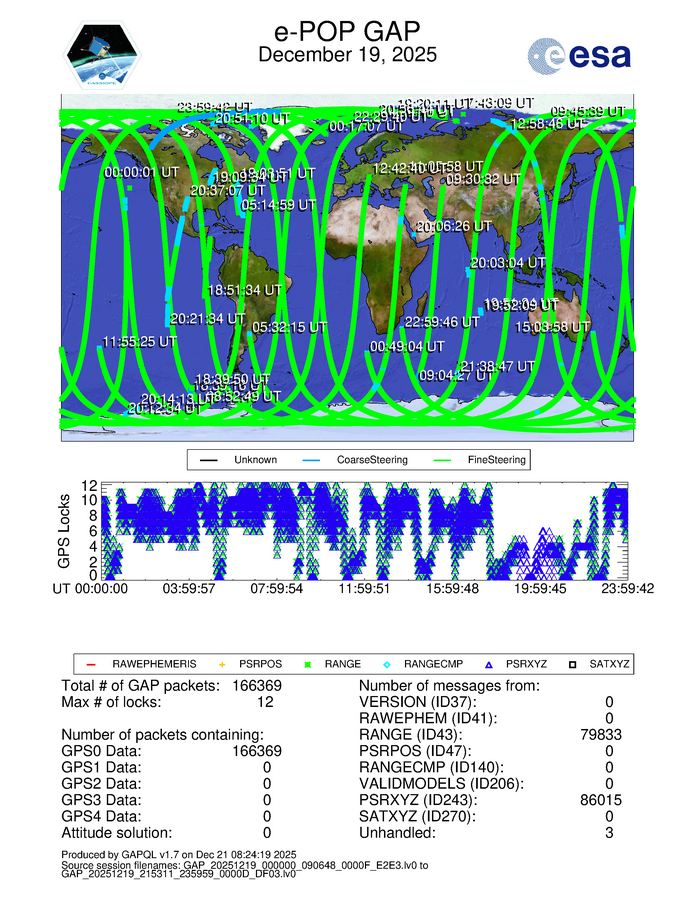The height and width of the screenshot is (899, 695).
Task: Click the black Unknown legend line
Action: tap(209, 460)
